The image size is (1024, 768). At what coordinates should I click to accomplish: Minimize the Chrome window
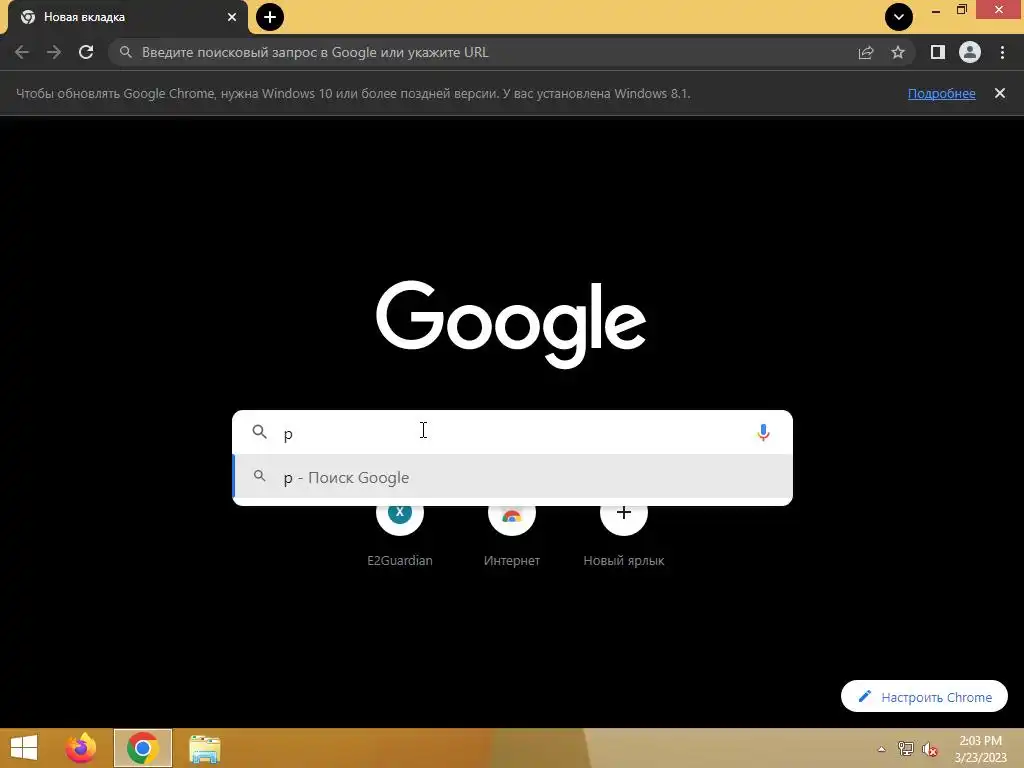point(936,10)
